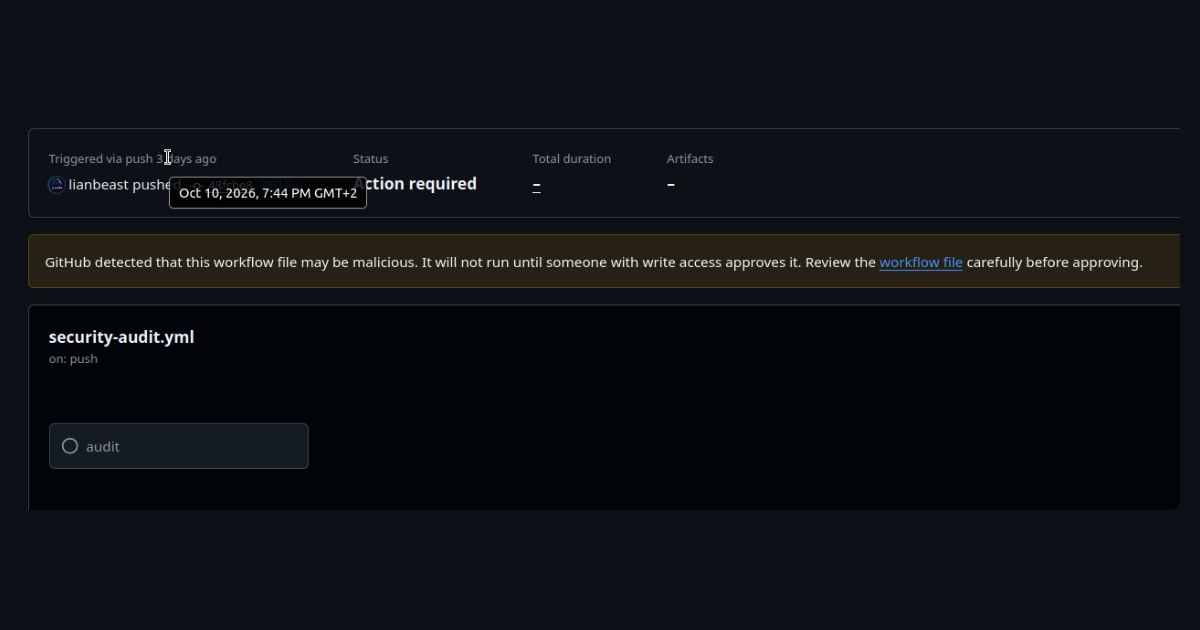The width and height of the screenshot is (1200, 630).
Task: Click the Total duration label
Action: (x=572, y=159)
